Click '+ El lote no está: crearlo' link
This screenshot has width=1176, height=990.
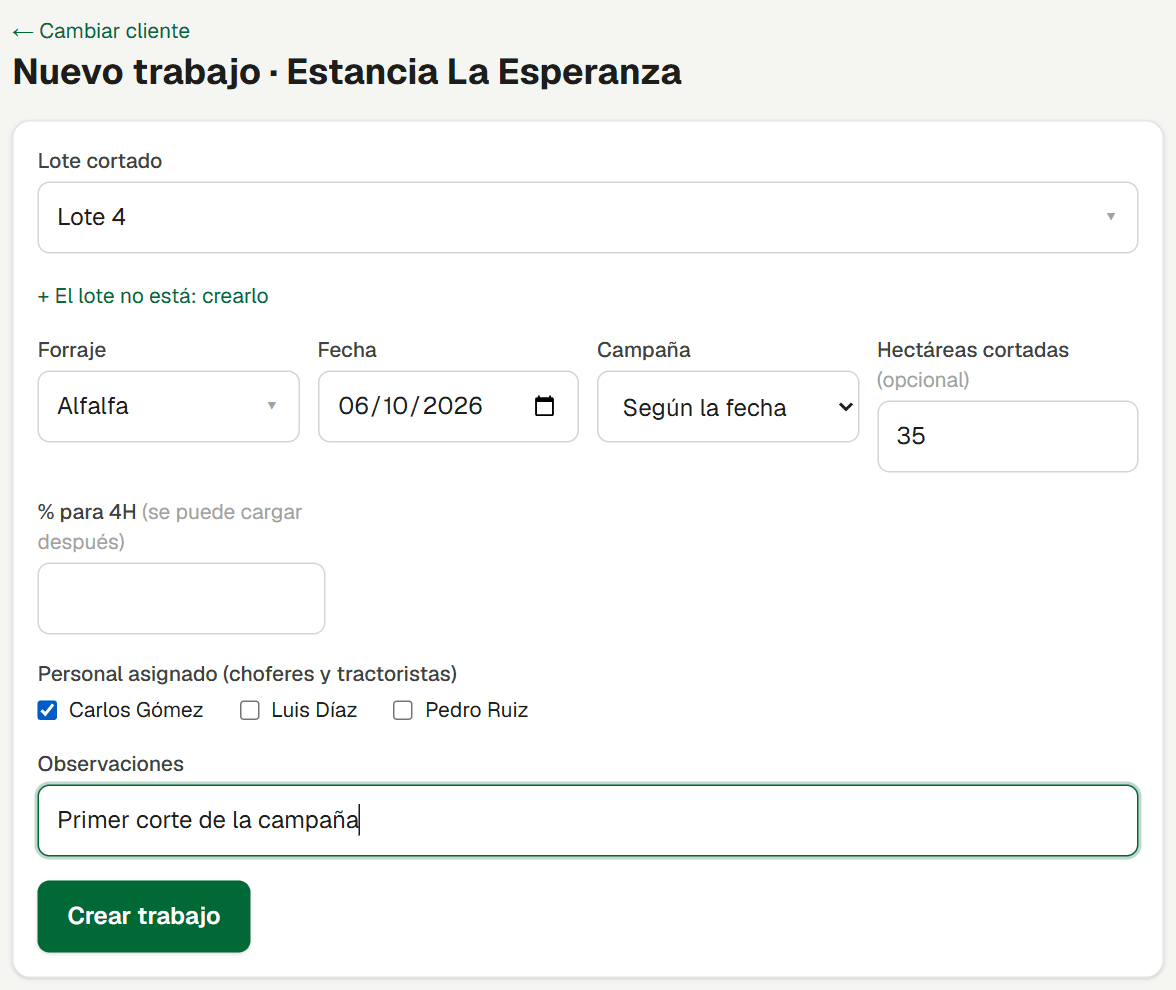tap(153, 296)
